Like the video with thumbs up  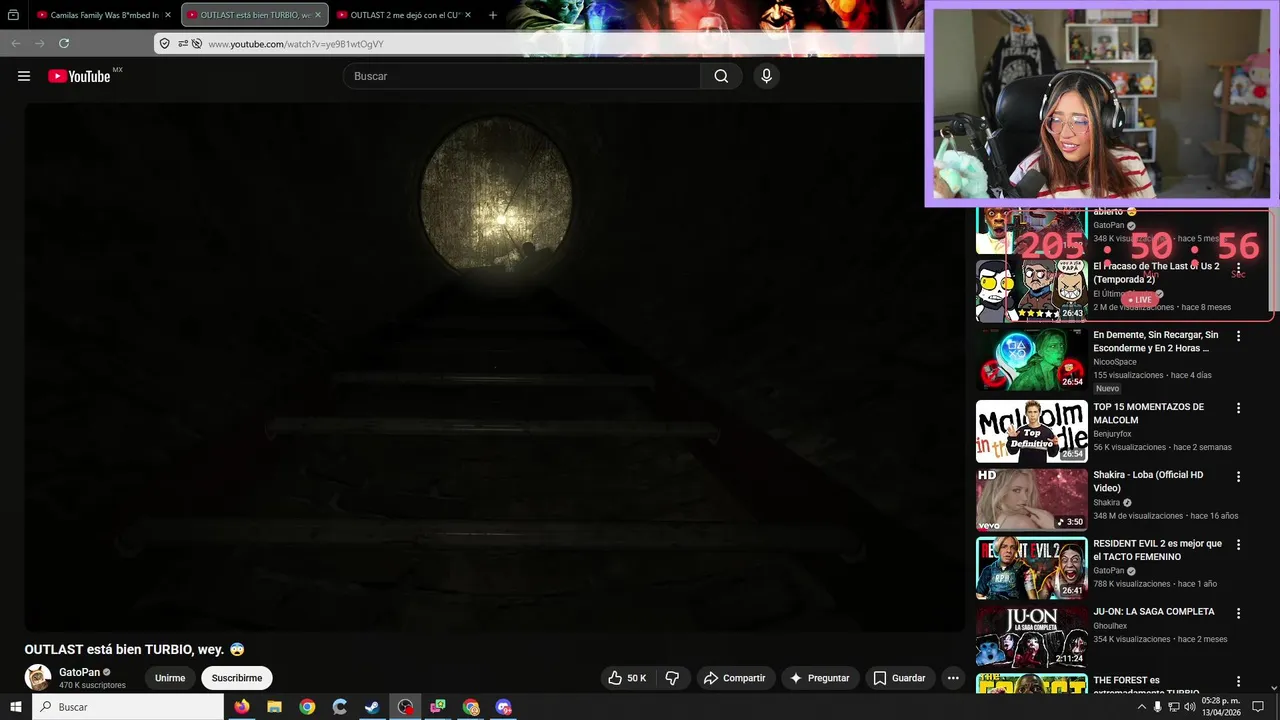tap(627, 678)
